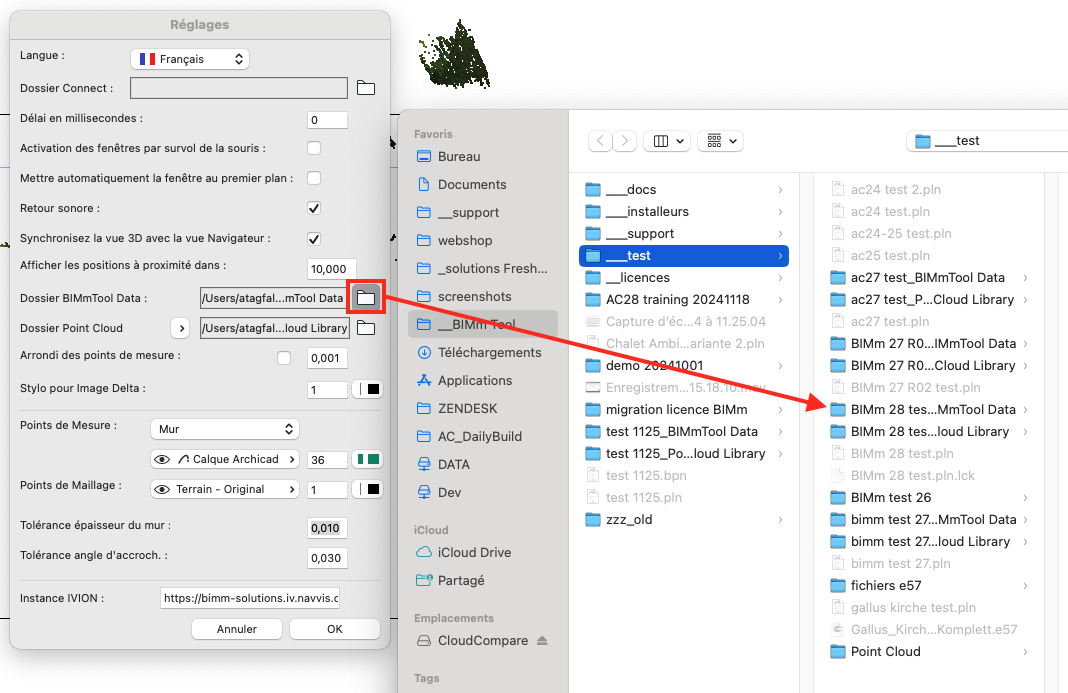The image size is (1068, 693).
Task: Open the Points de Mesure Mur dropdown
Action: tap(225, 429)
